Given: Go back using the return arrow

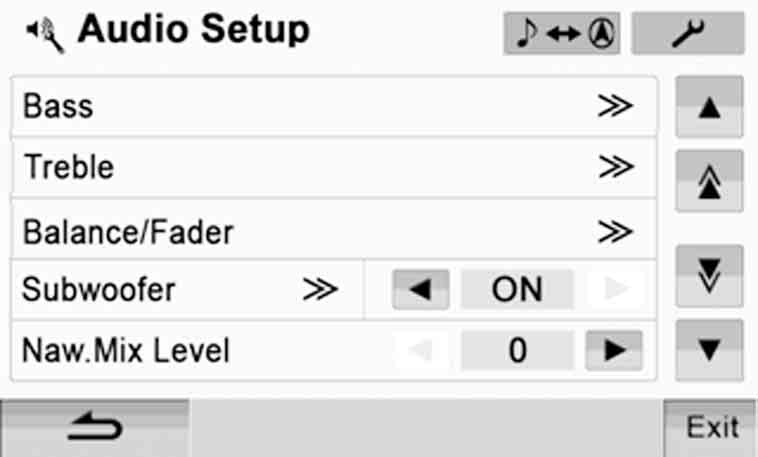Looking at the screenshot, I should point(95,428).
